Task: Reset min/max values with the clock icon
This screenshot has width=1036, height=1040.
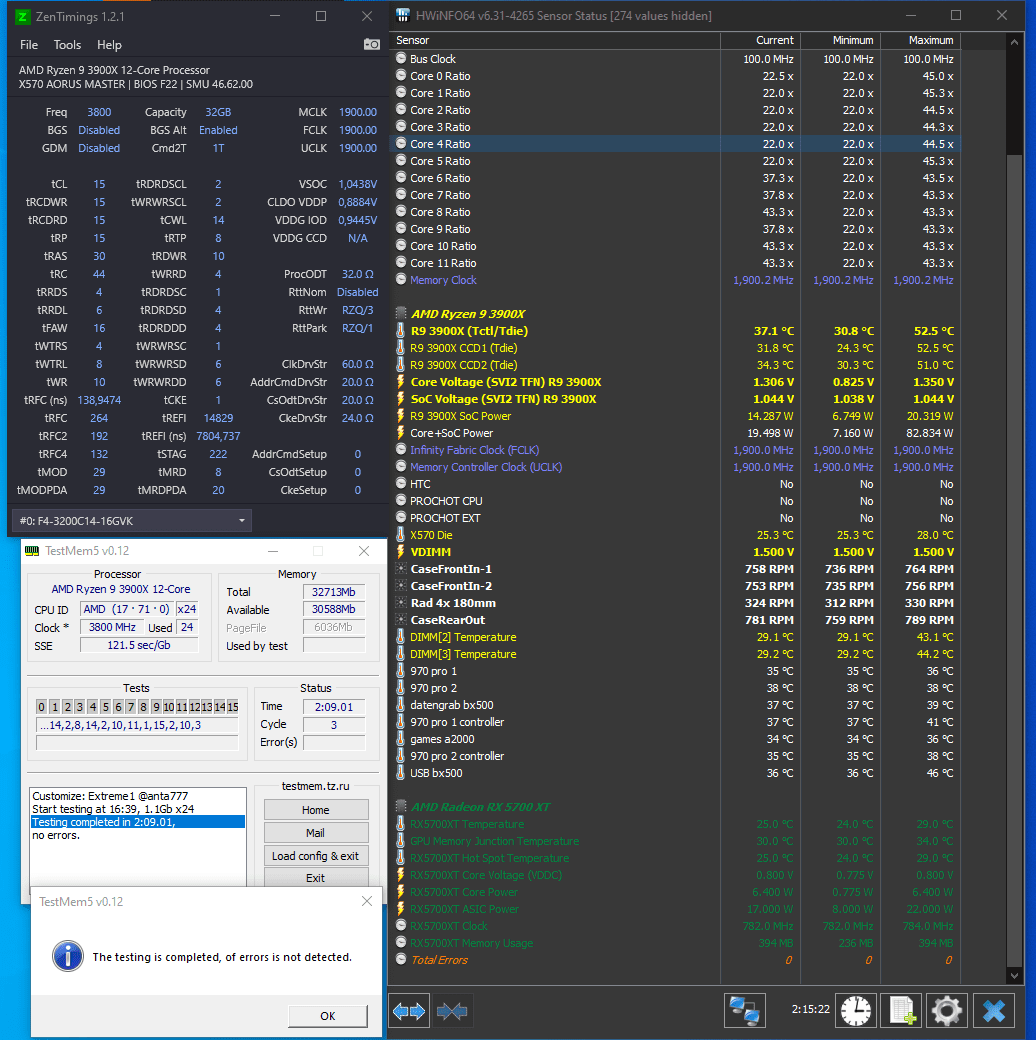Action: pyautogui.click(x=856, y=1011)
